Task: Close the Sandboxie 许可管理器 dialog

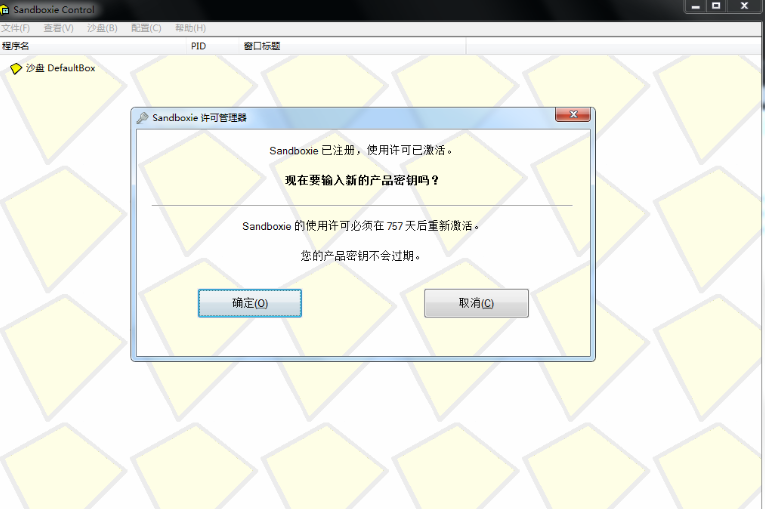Action: (x=573, y=115)
